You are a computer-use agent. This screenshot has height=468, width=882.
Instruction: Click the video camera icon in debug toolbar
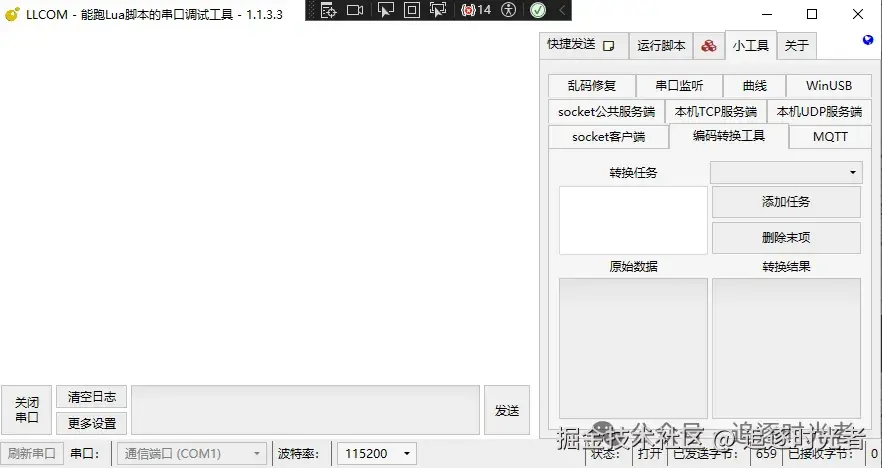coord(355,10)
